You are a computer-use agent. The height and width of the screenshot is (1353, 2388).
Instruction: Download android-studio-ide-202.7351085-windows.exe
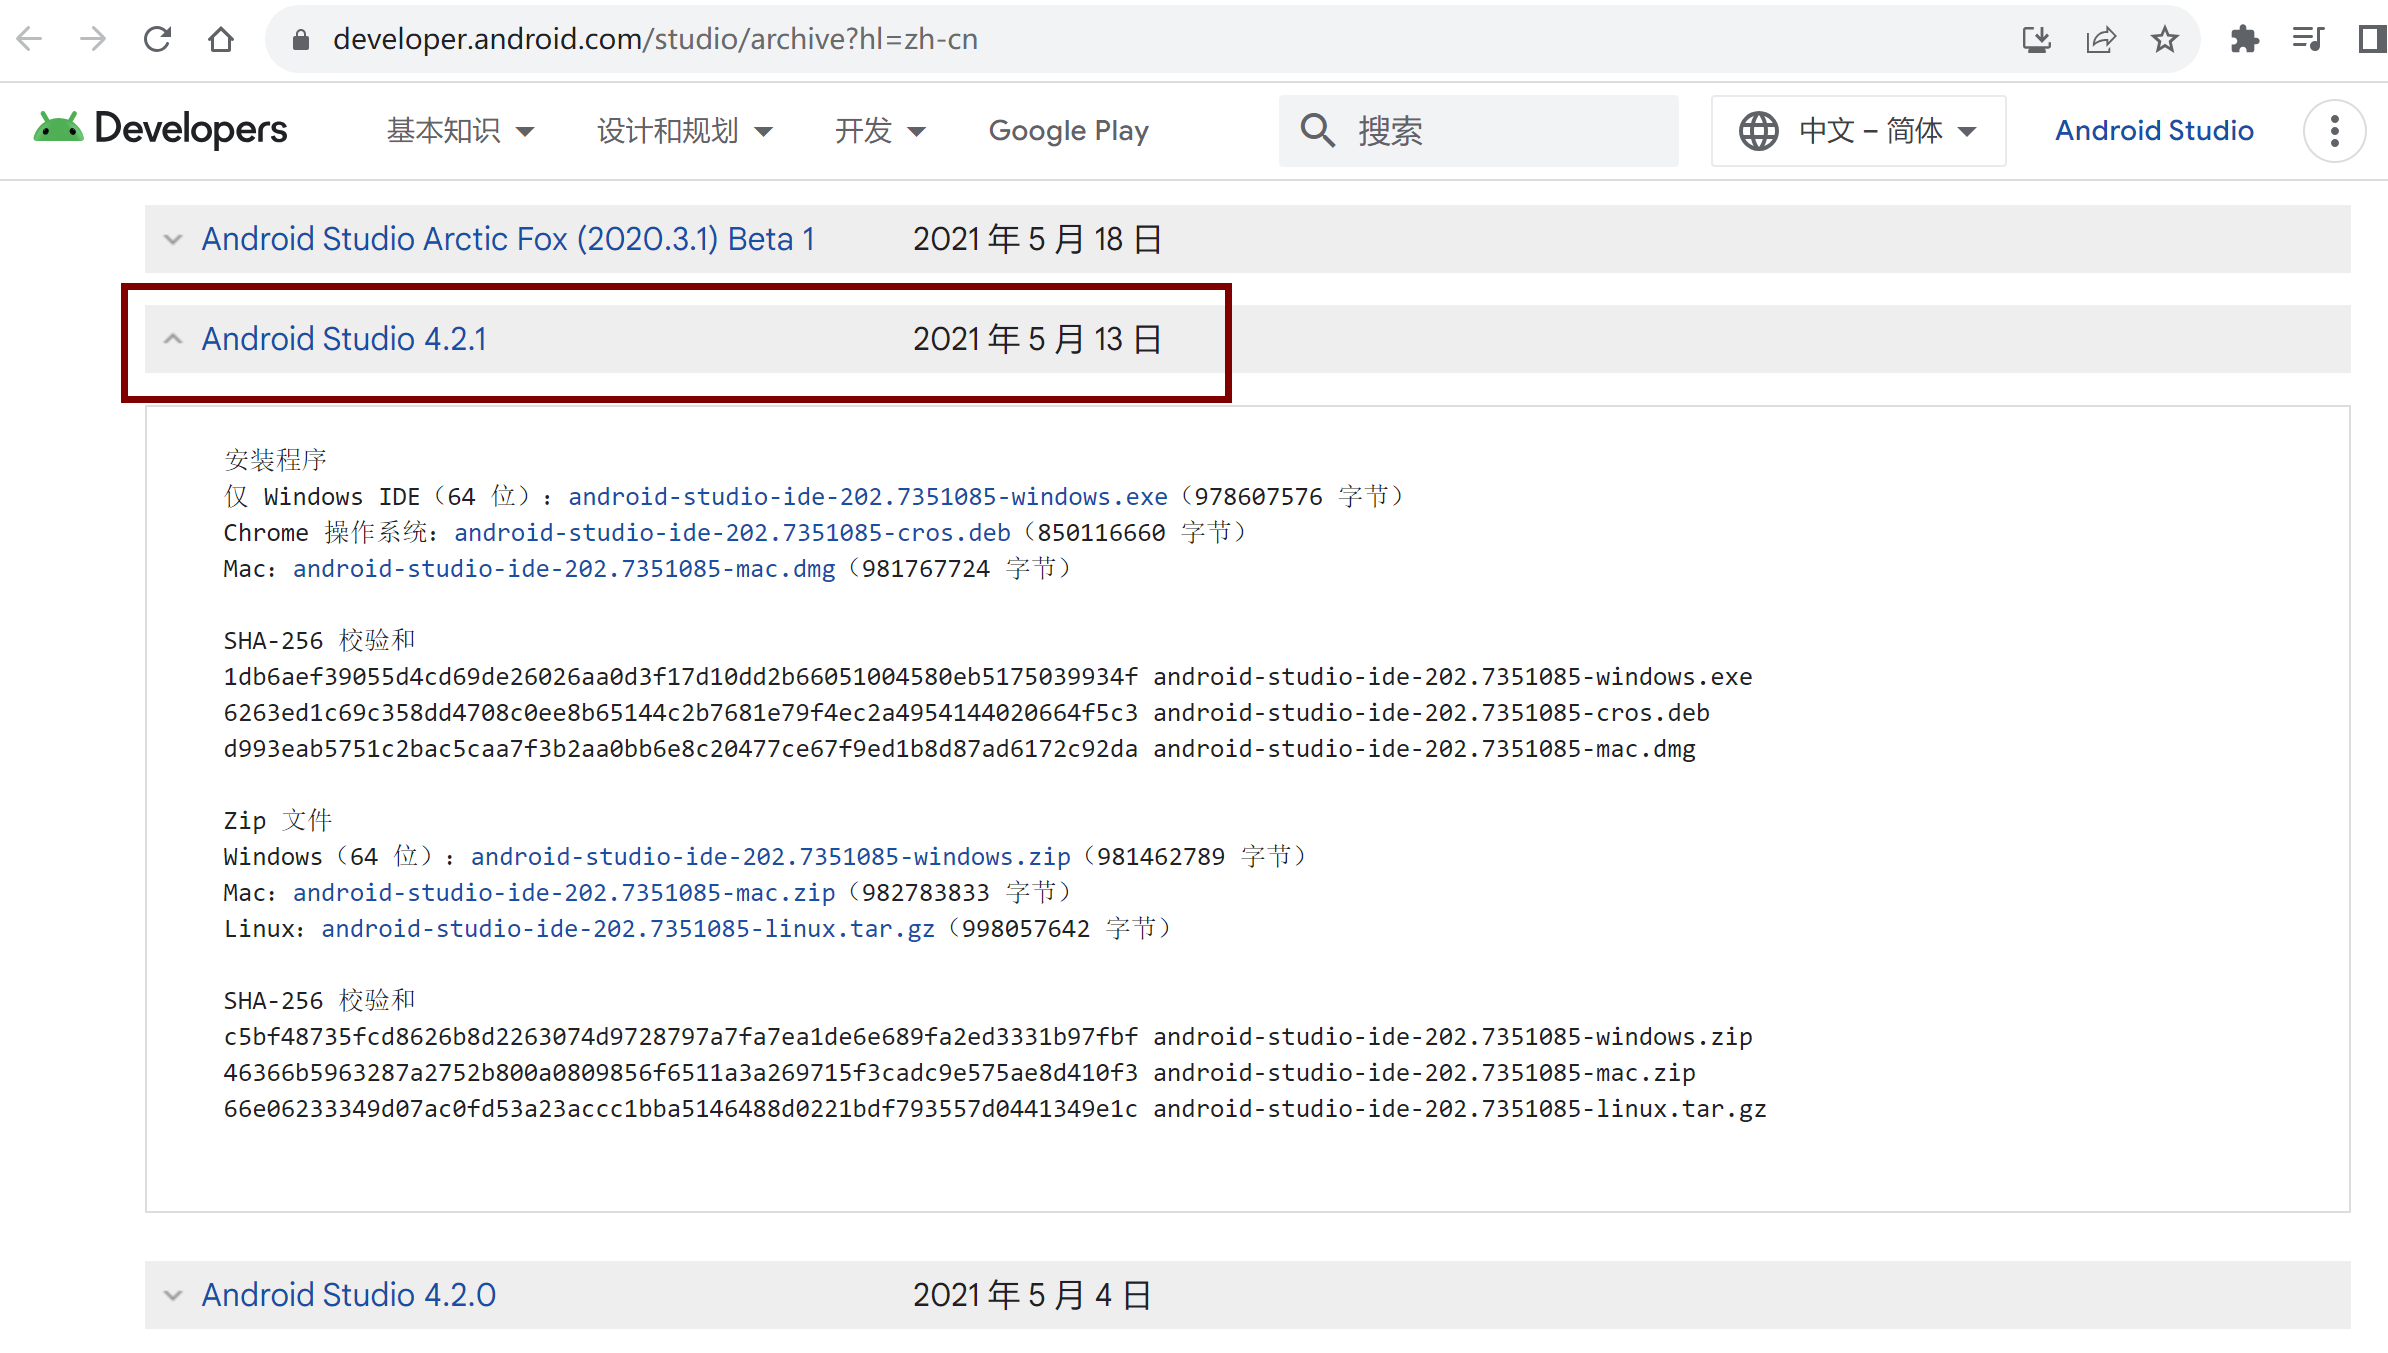click(868, 497)
